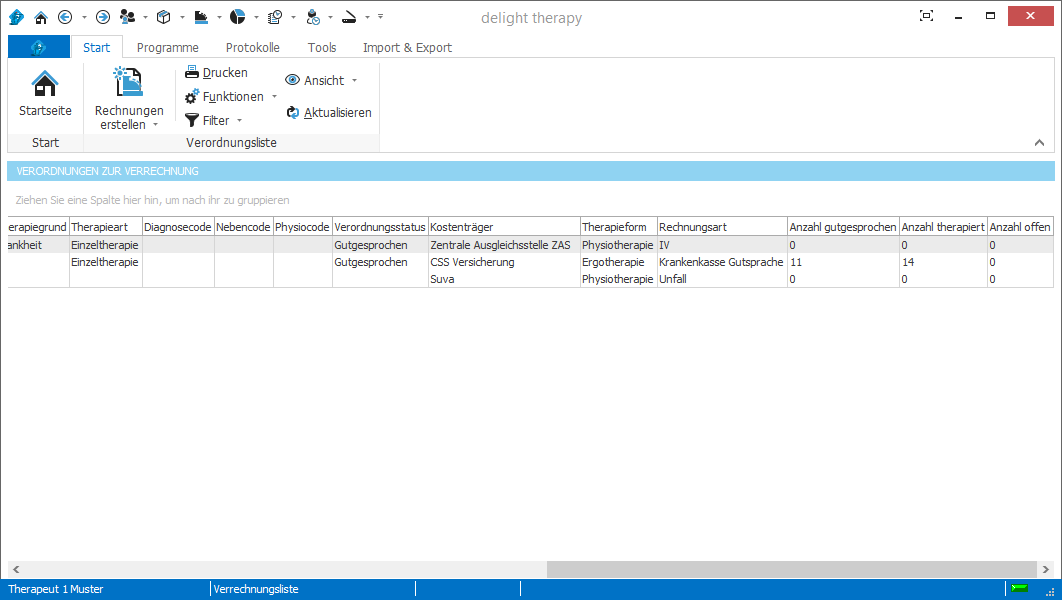Click the forward arrow in quick access toolbar
This screenshot has width=1062, height=600.
102,17
